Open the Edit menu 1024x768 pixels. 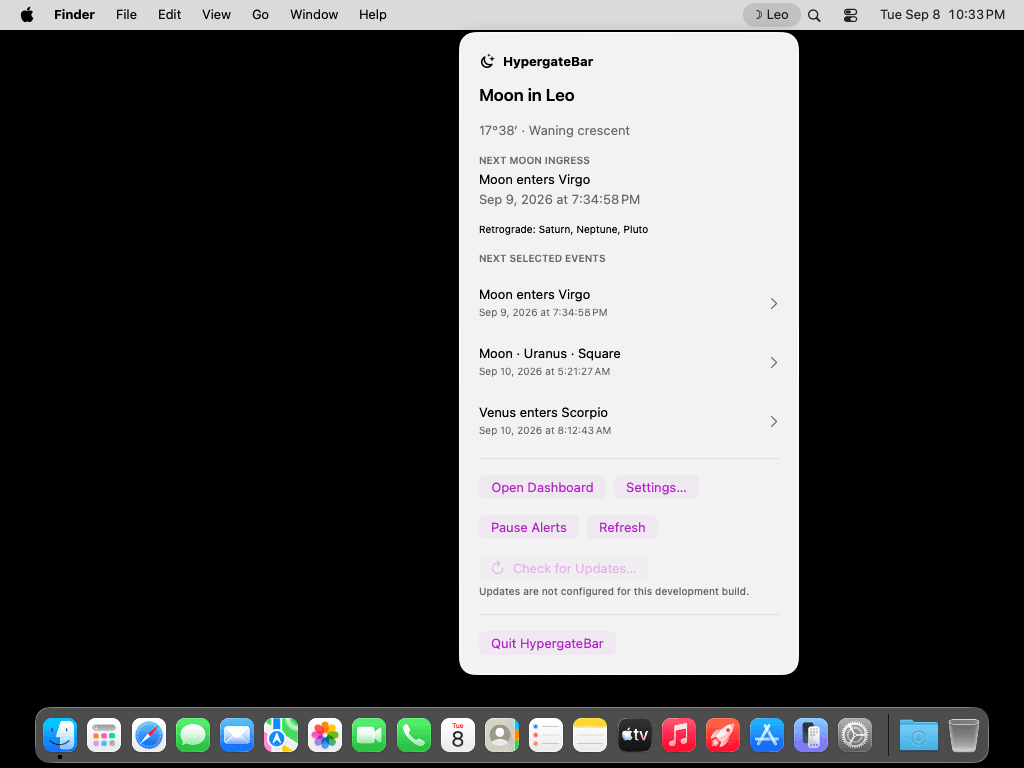[169, 14]
